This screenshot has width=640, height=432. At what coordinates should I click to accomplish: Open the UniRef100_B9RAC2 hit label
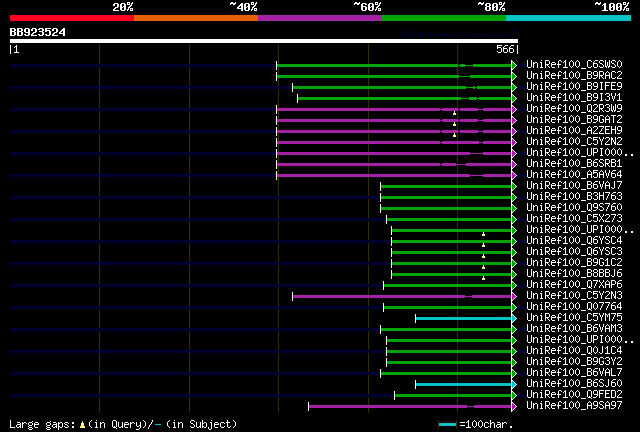574,76
